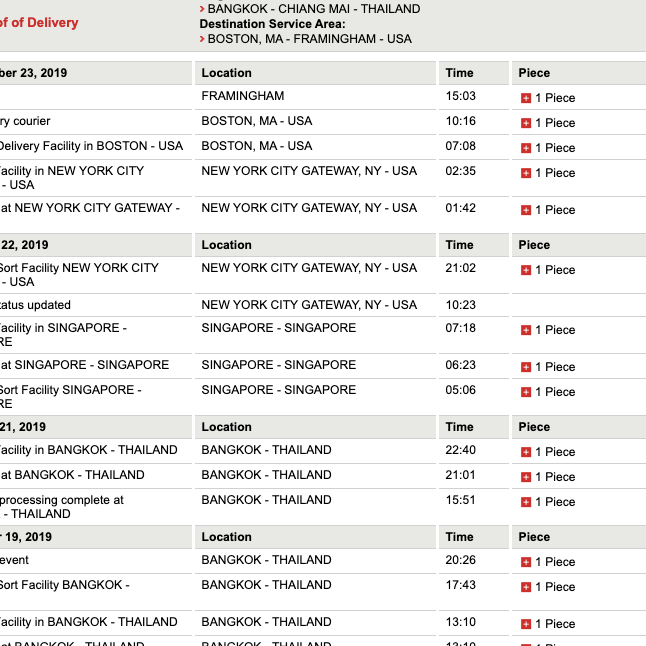Open the Proof of Delivery link
The image size is (646, 646).
38,22
